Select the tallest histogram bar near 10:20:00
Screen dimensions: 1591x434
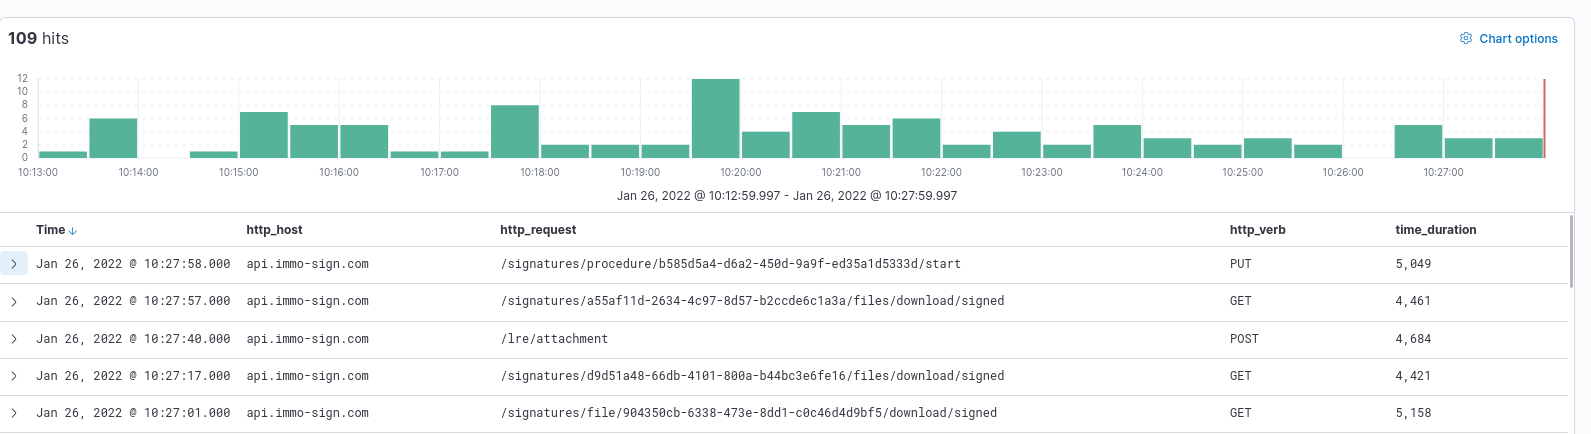(716, 118)
